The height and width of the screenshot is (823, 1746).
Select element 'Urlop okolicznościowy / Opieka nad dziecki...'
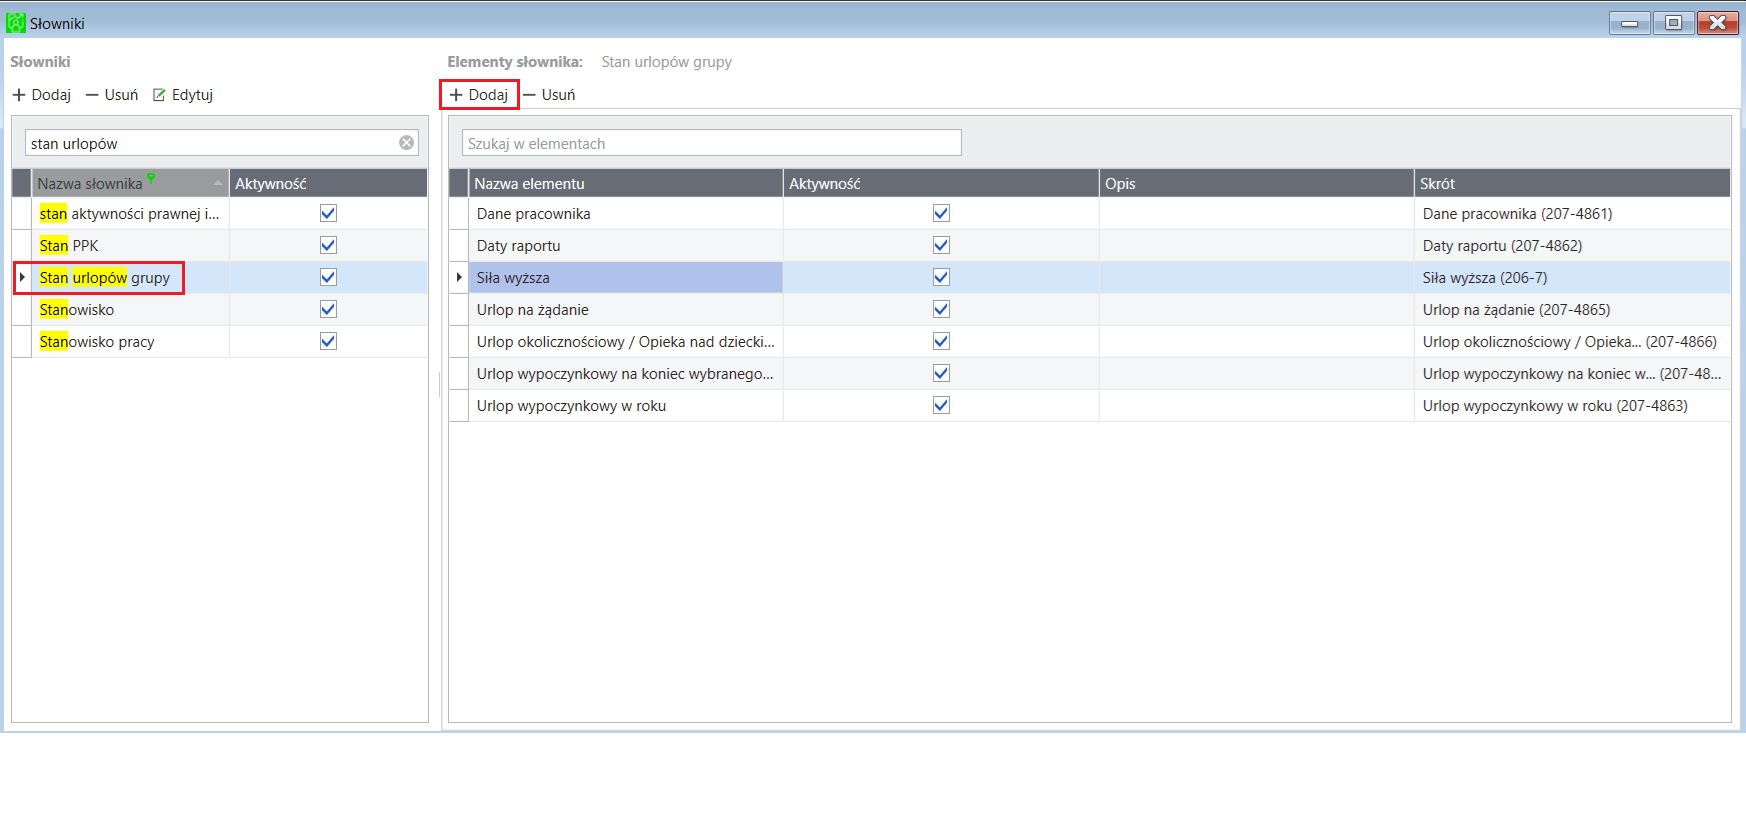point(625,342)
